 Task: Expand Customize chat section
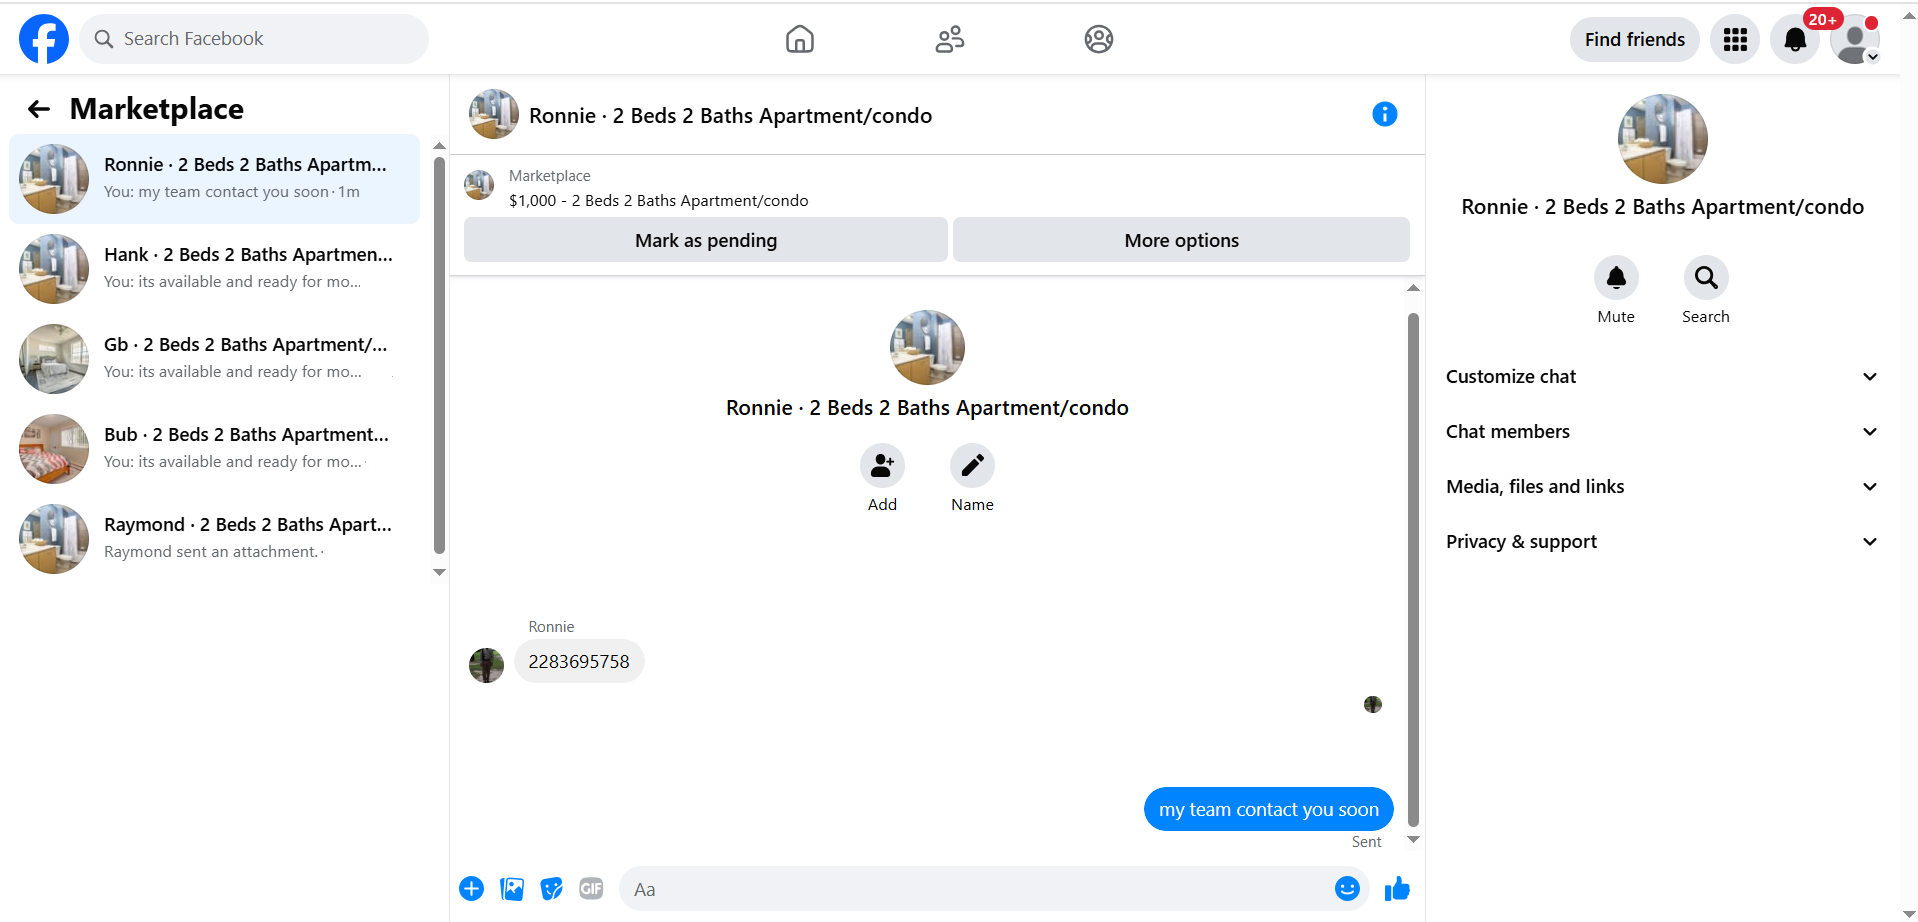(x=1662, y=377)
